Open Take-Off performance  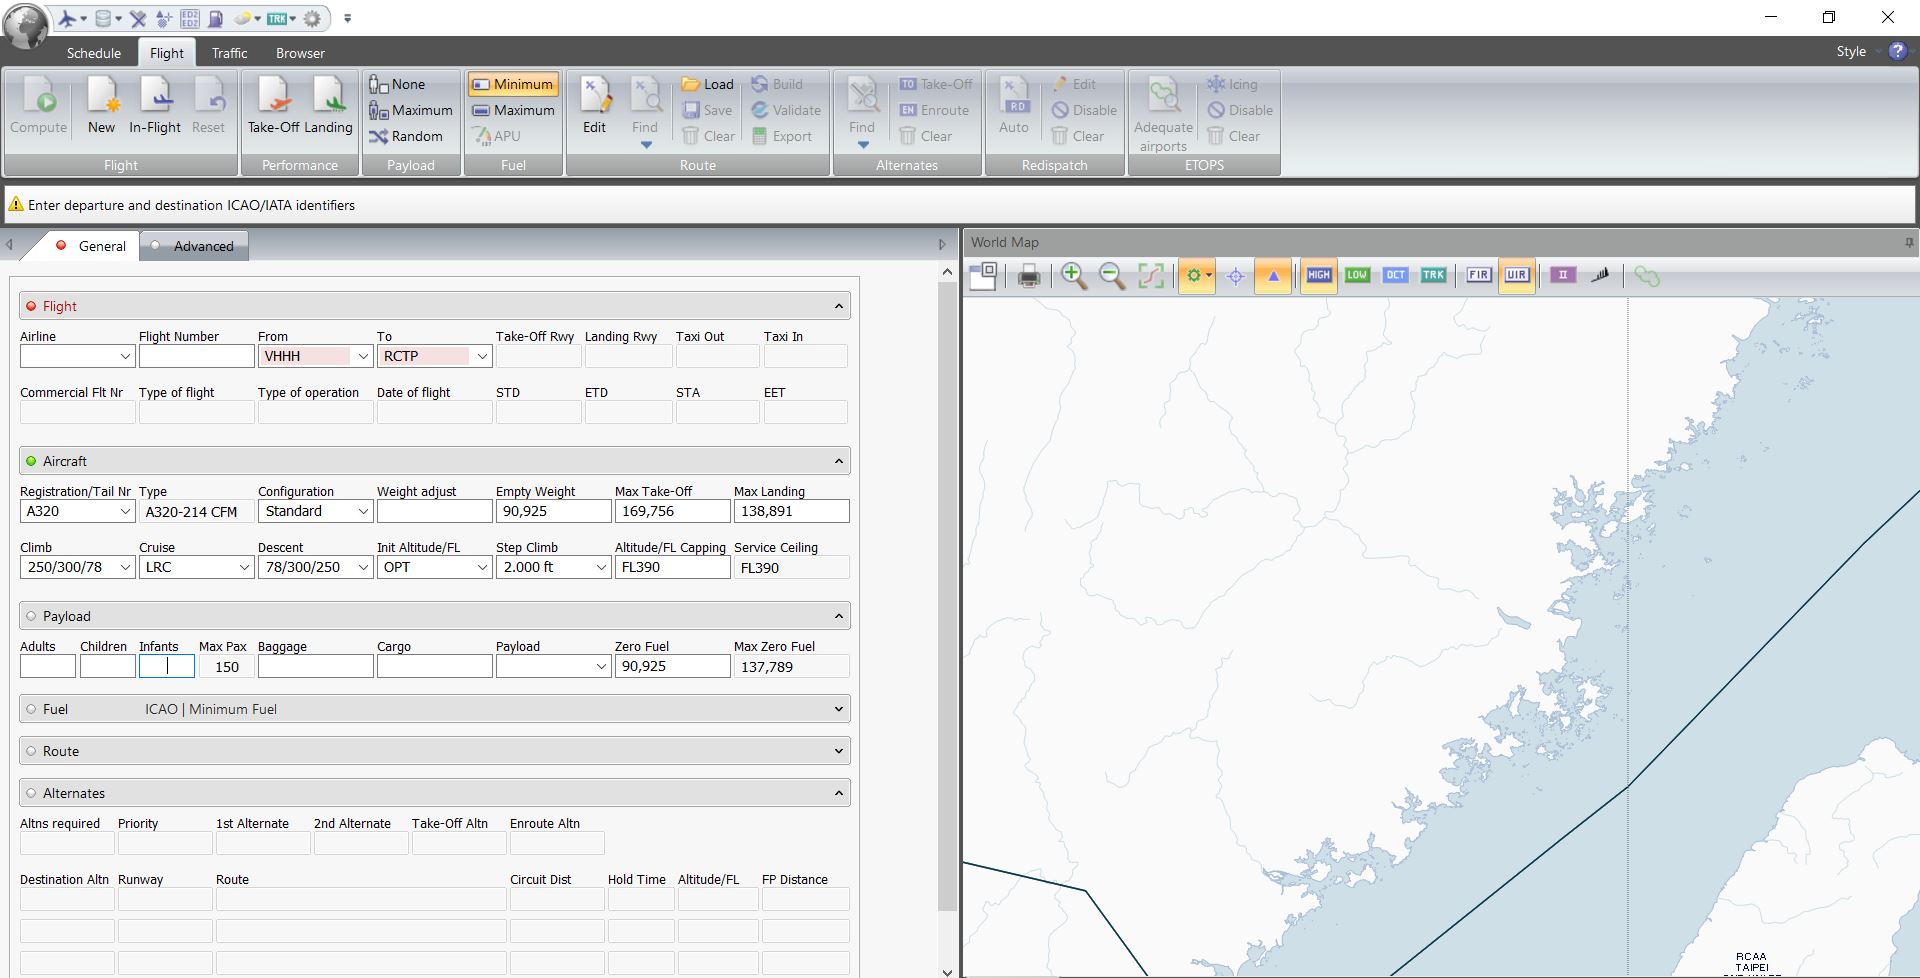(x=273, y=106)
